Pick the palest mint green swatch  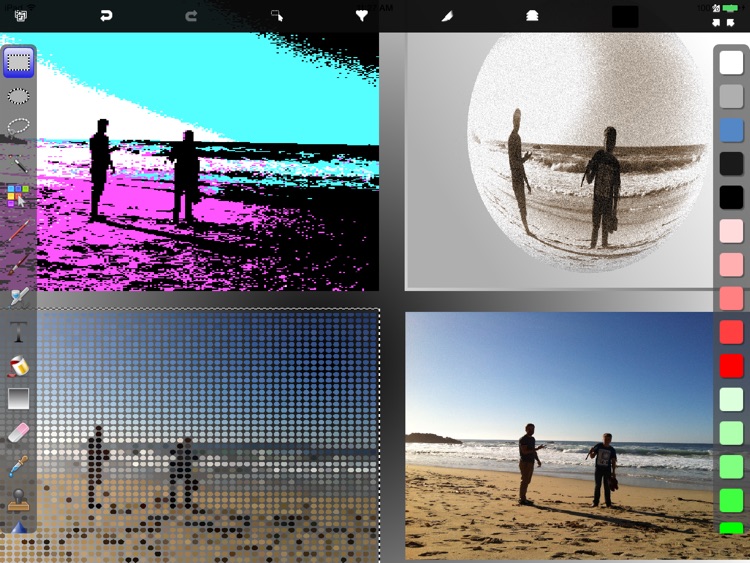(x=731, y=399)
